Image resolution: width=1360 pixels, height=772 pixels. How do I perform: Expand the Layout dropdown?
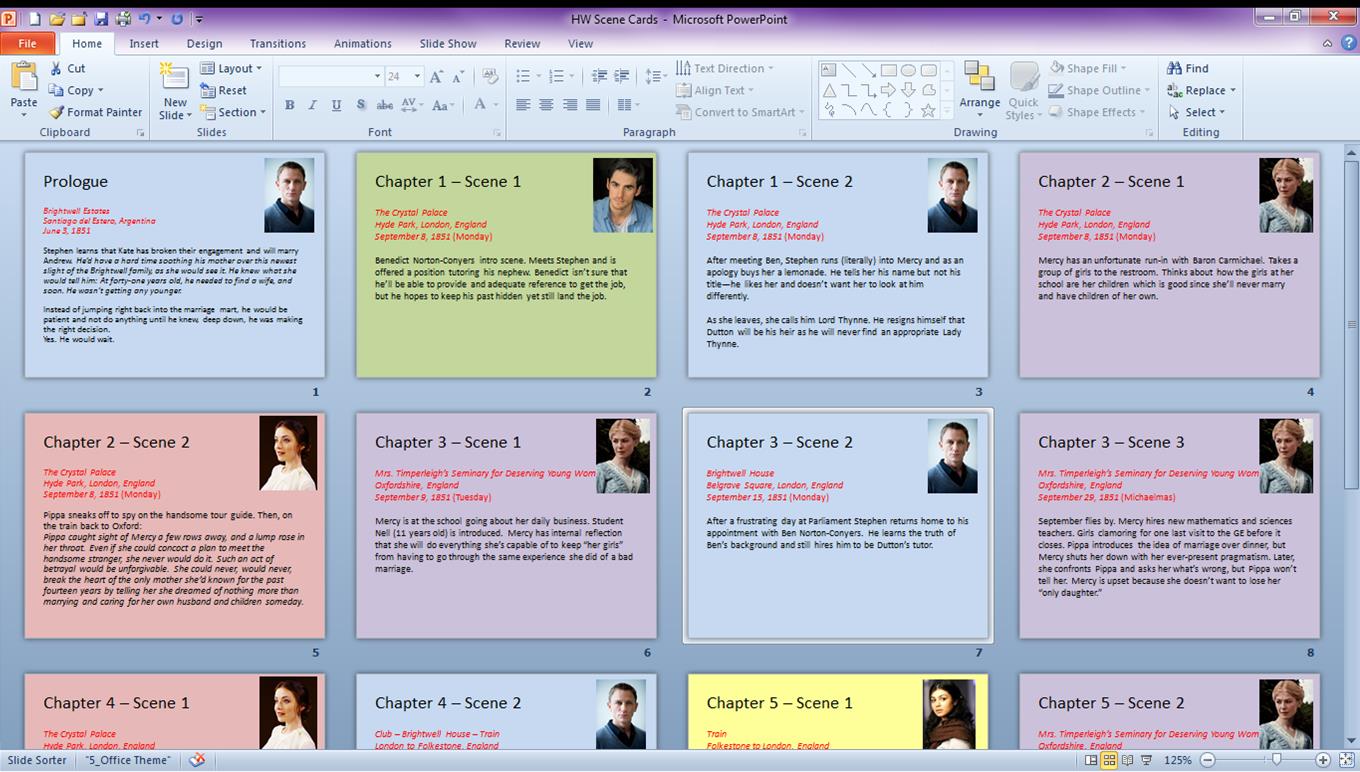click(231, 68)
